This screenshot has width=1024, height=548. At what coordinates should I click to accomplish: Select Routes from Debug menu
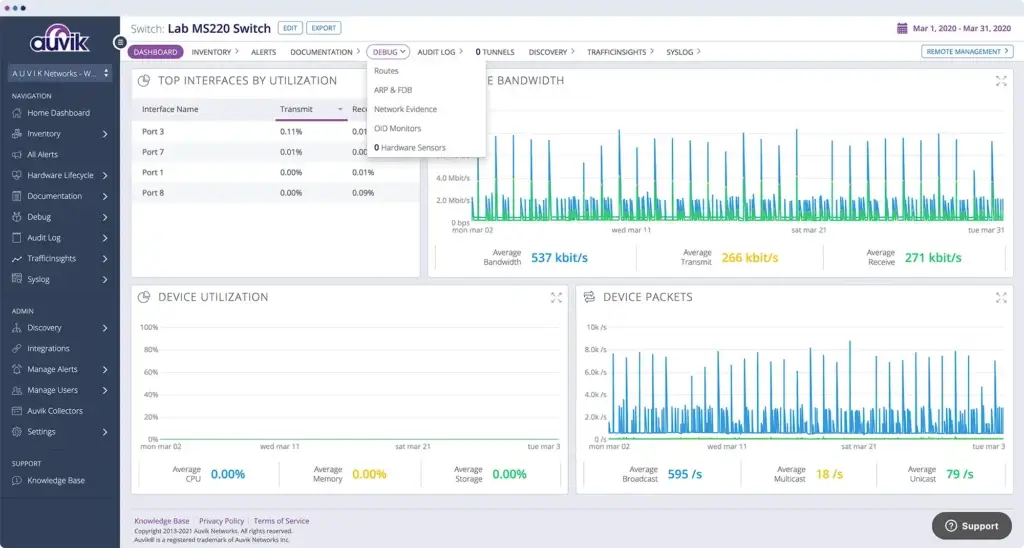coord(386,71)
